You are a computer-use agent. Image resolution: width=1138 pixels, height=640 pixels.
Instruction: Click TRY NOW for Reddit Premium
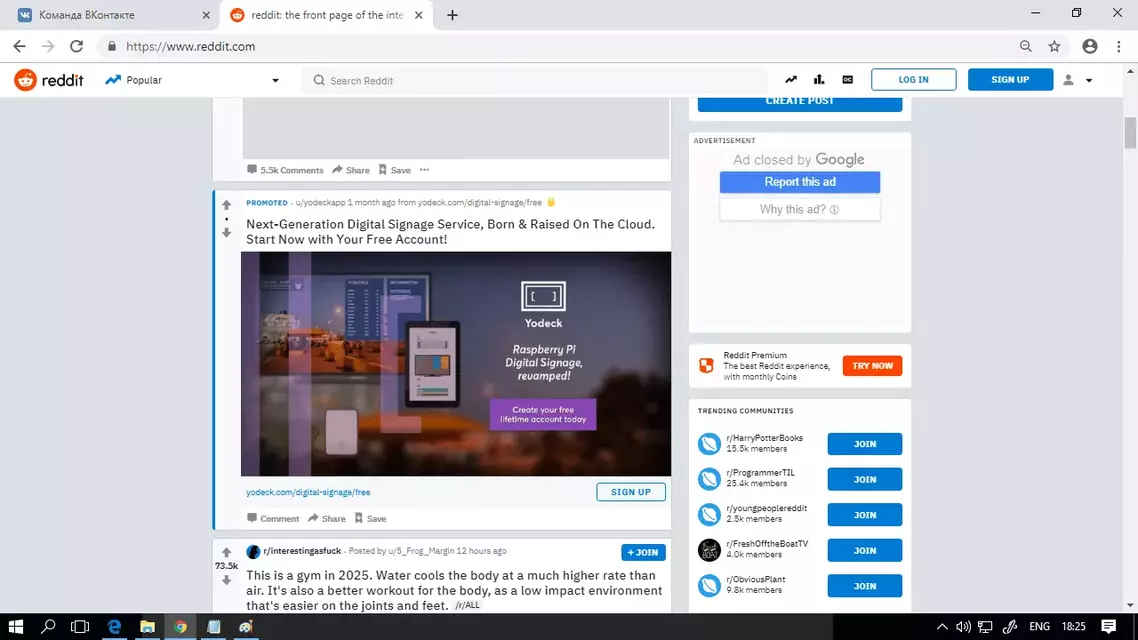[872, 366]
